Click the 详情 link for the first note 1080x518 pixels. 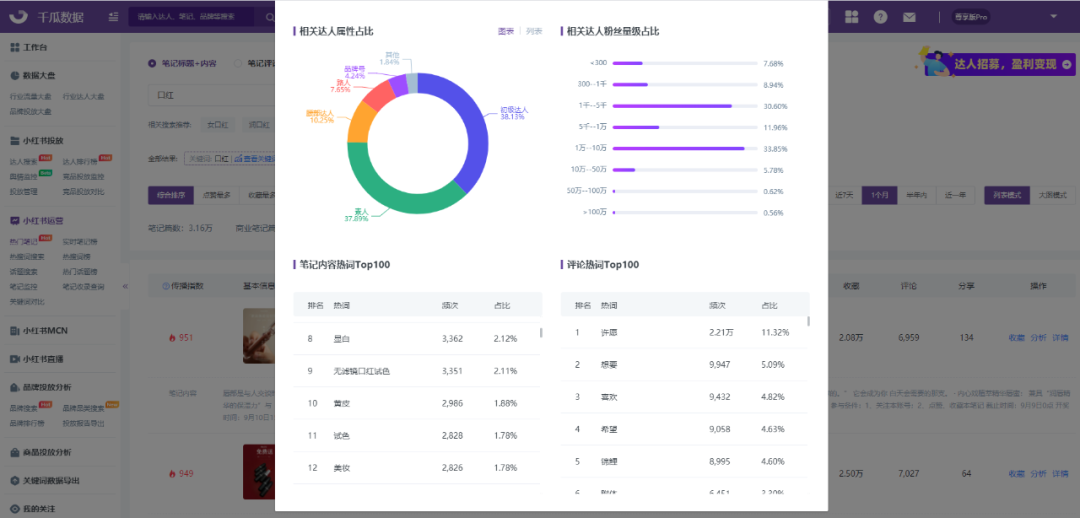[1060, 338]
